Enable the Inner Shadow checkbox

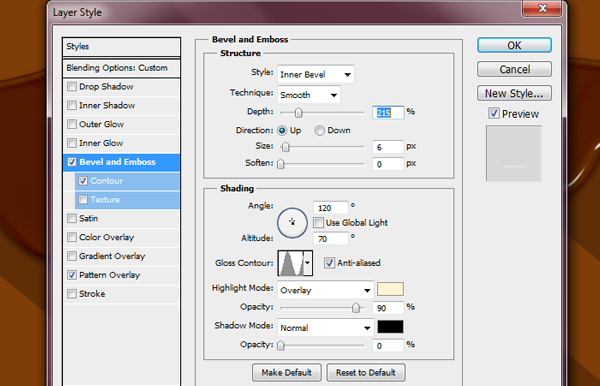(72, 105)
